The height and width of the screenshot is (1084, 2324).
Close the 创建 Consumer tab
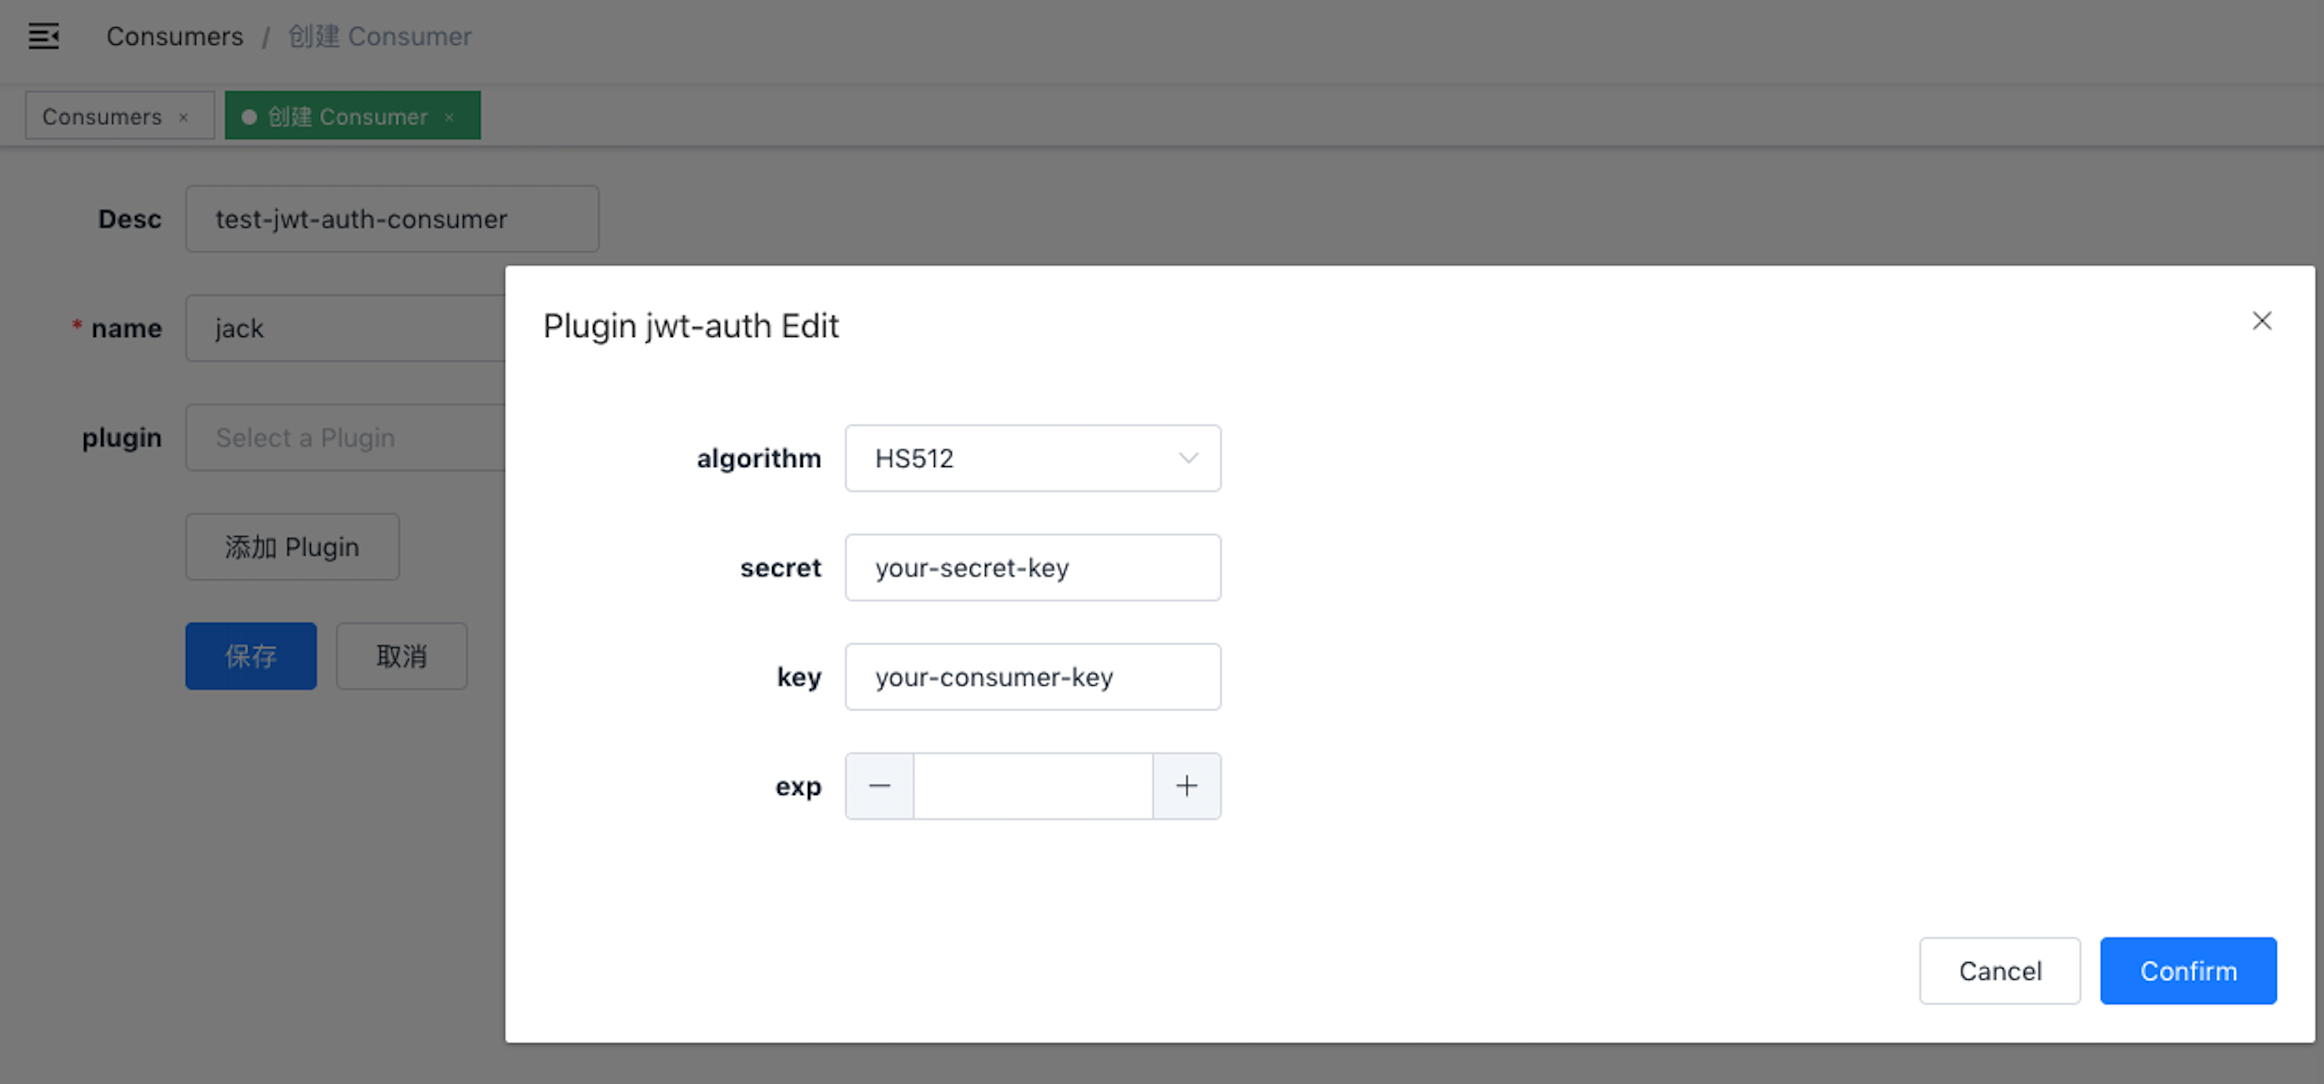(x=450, y=117)
